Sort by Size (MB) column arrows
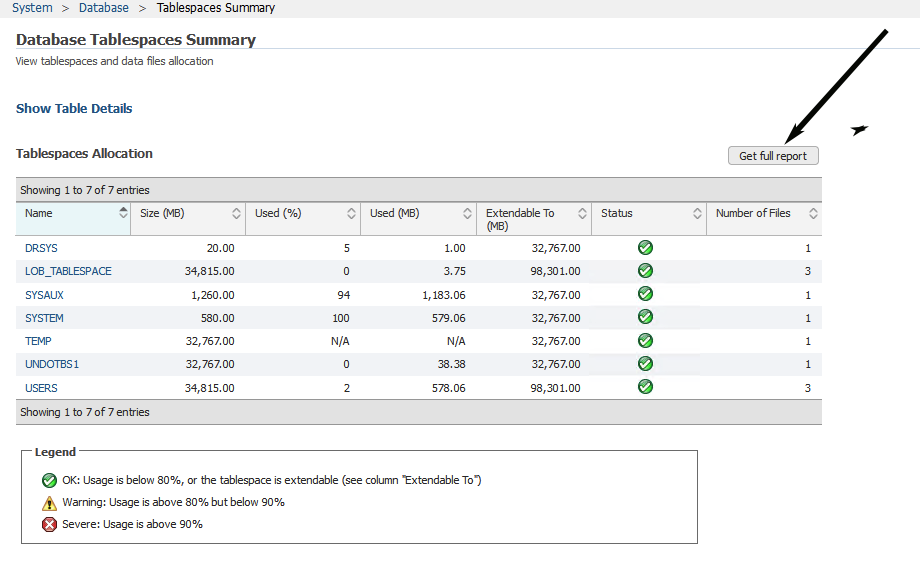Image resolution: width=920 pixels, height=576 pixels. (237, 213)
